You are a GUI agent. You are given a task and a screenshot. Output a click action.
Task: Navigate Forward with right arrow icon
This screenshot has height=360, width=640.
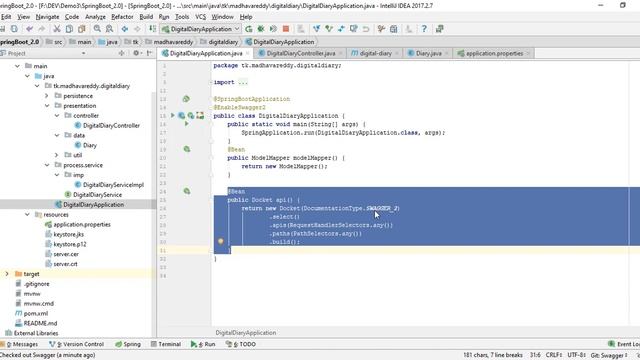[137, 29]
